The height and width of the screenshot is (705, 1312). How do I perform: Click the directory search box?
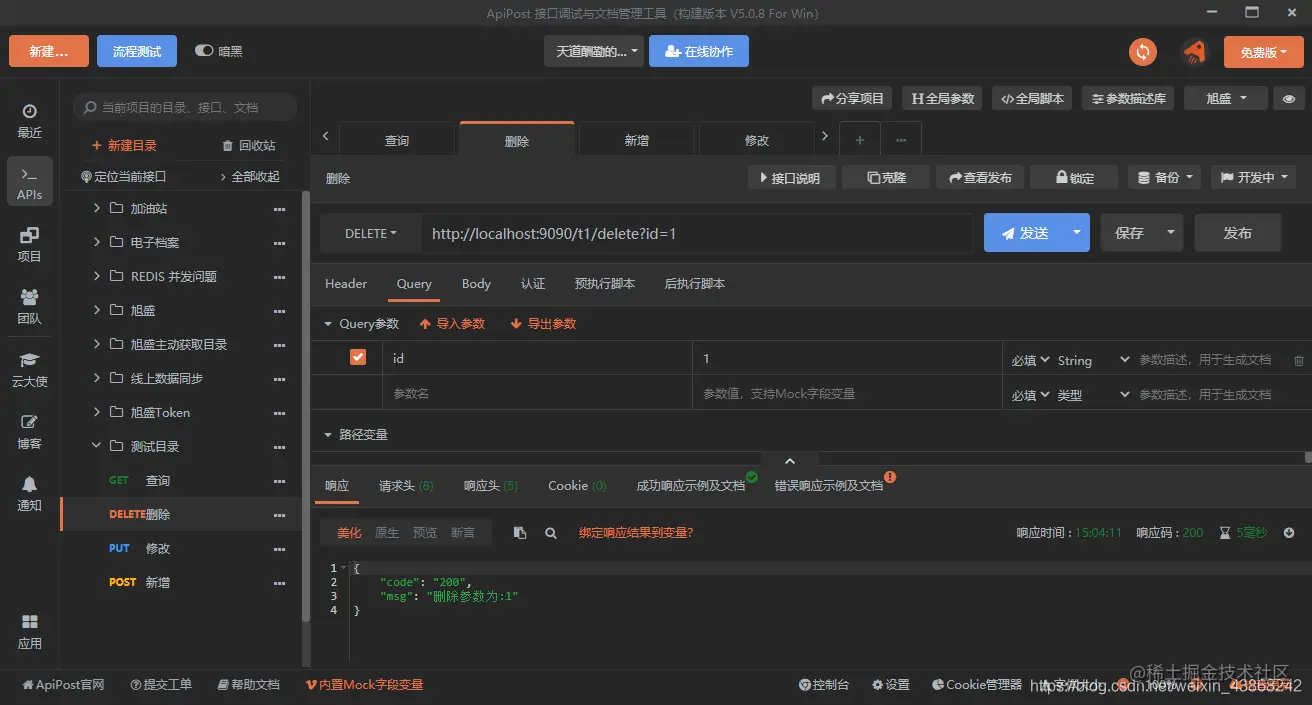point(185,107)
